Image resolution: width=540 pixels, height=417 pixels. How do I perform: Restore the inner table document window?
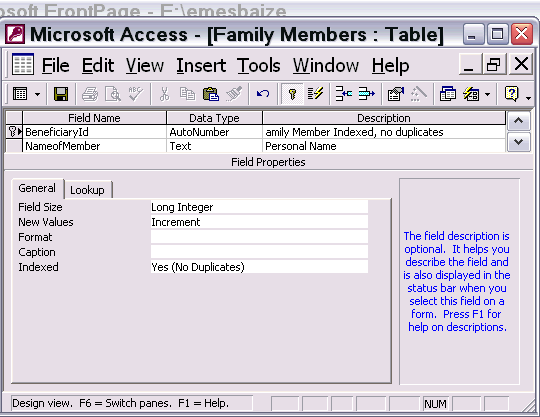[x=494, y=64]
